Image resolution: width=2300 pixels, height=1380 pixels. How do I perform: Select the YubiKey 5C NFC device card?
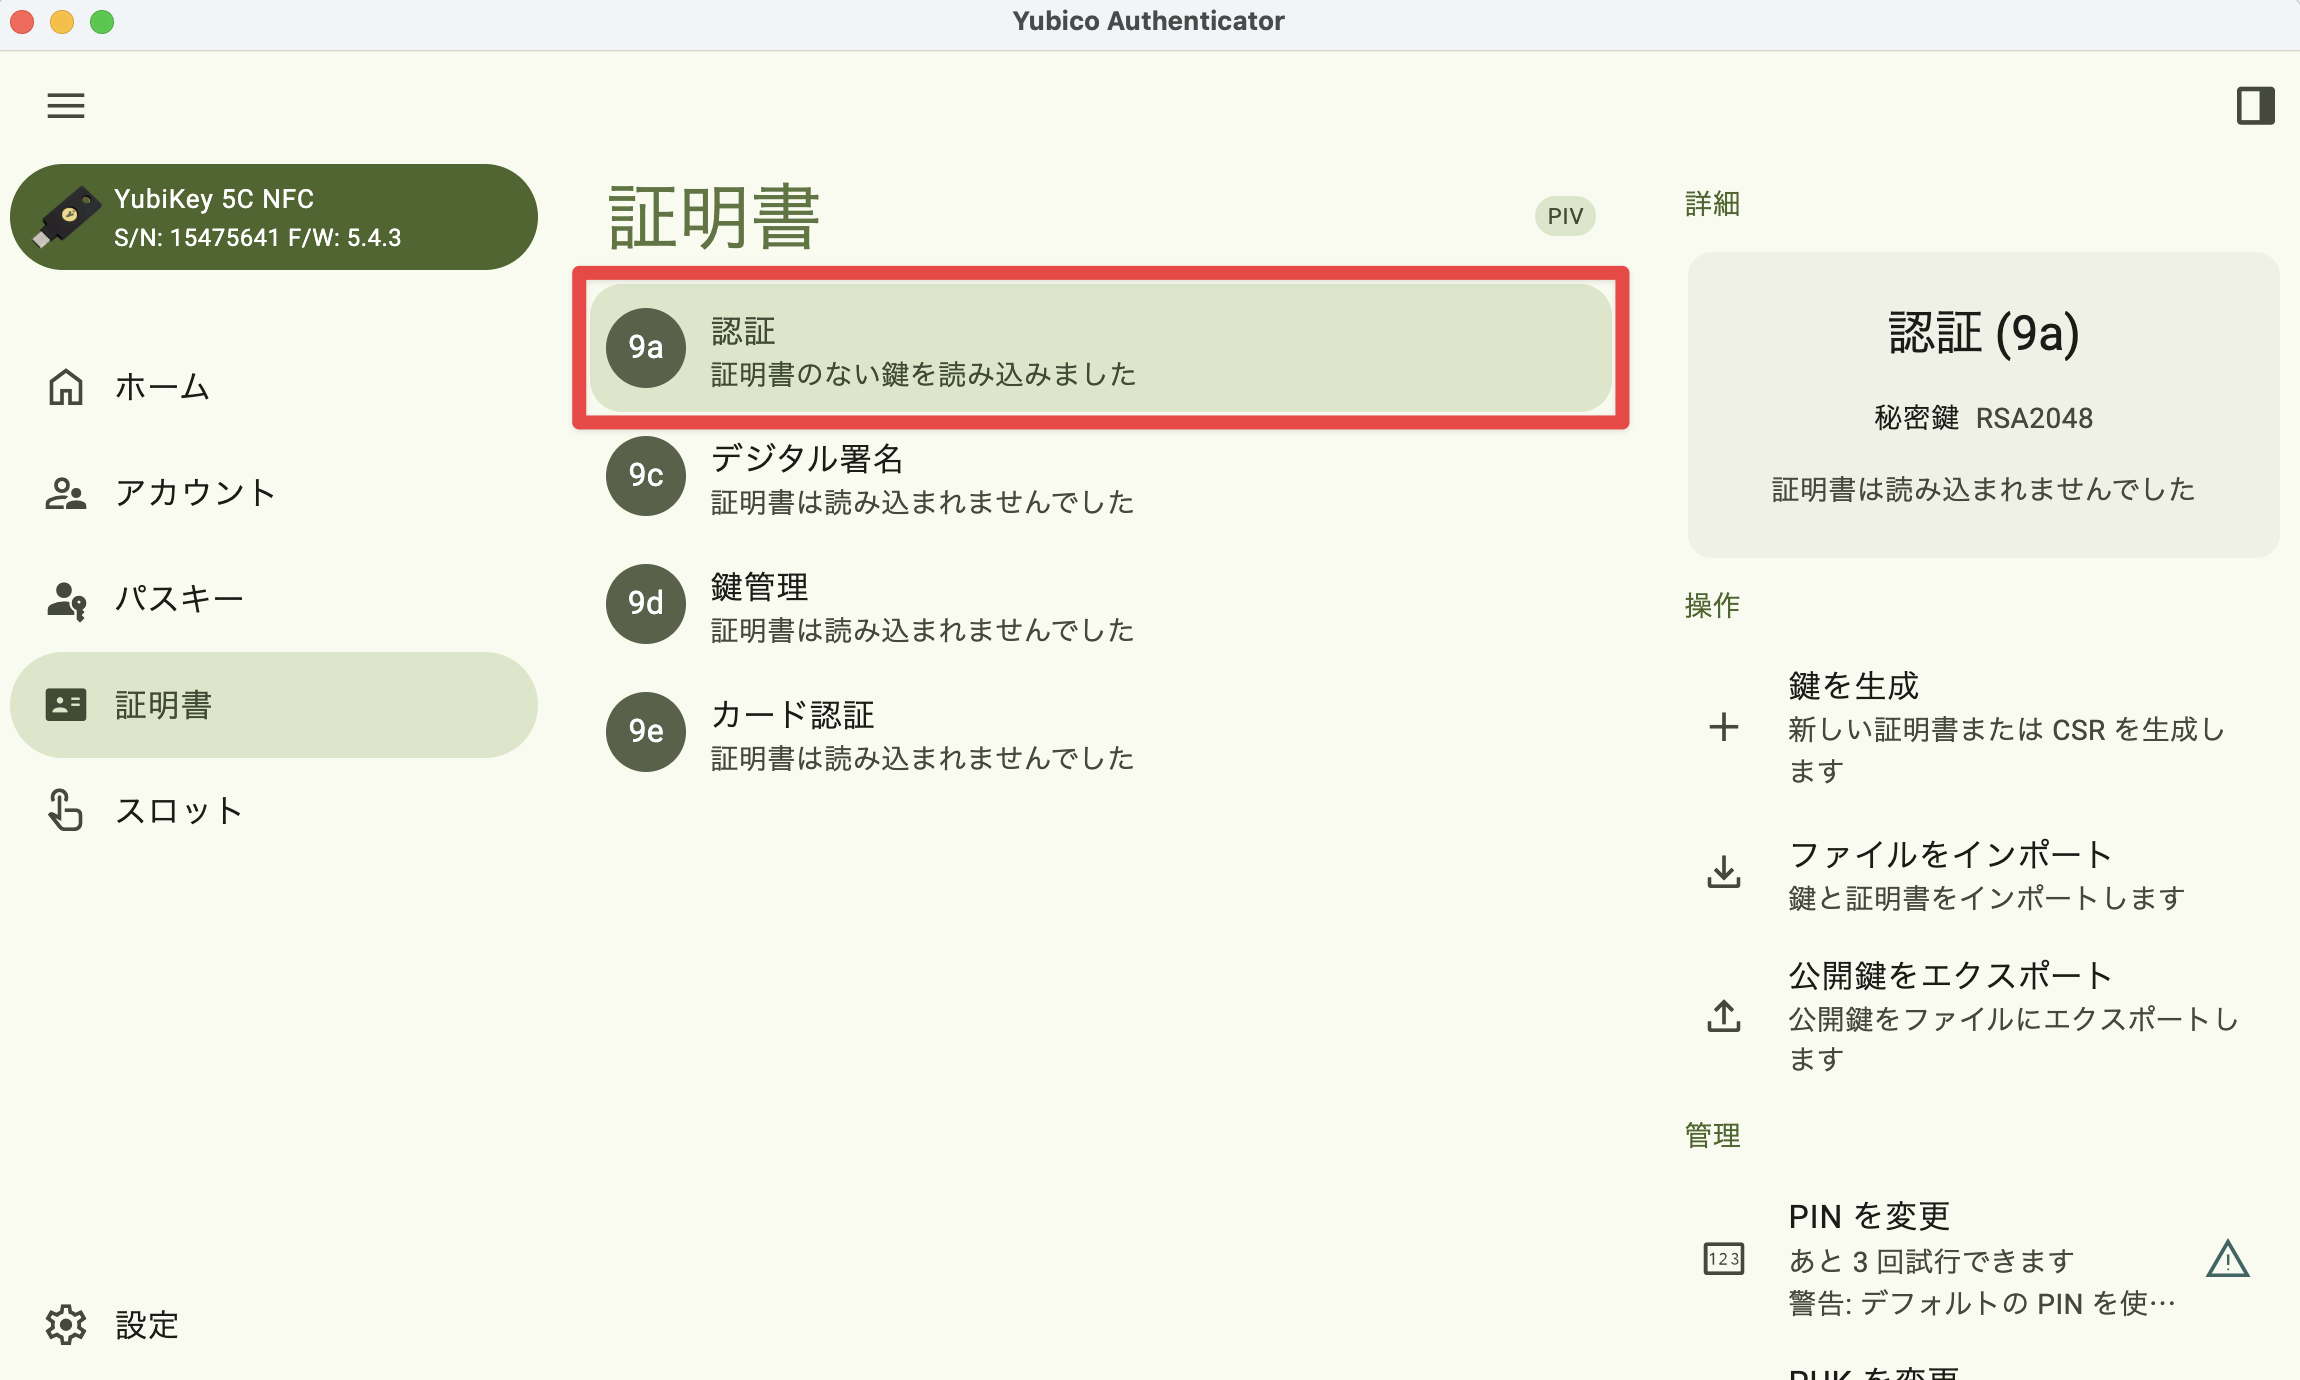click(274, 217)
